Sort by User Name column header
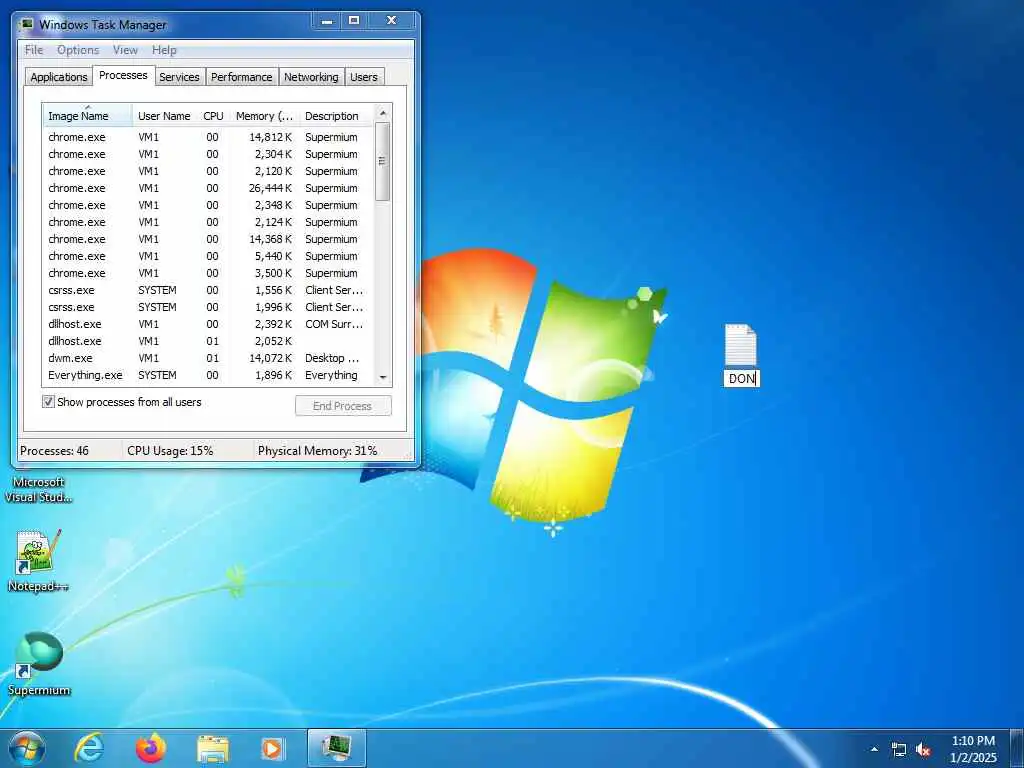 pyautogui.click(x=165, y=116)
